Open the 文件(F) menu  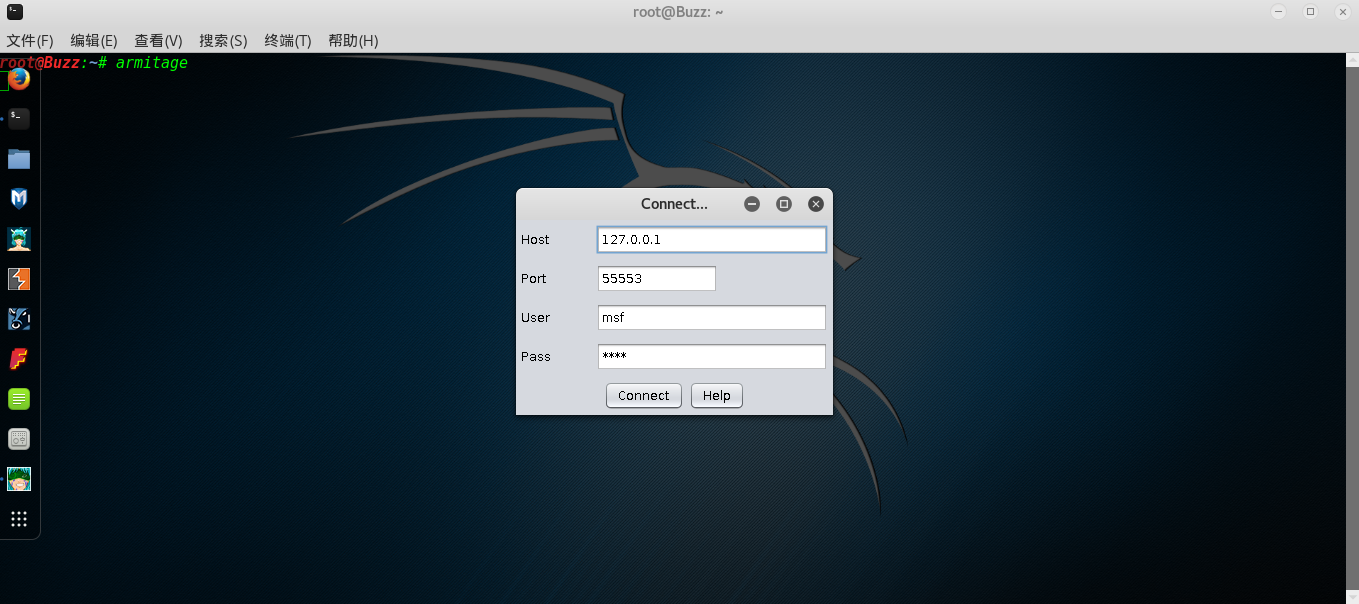tap(30, 41)
